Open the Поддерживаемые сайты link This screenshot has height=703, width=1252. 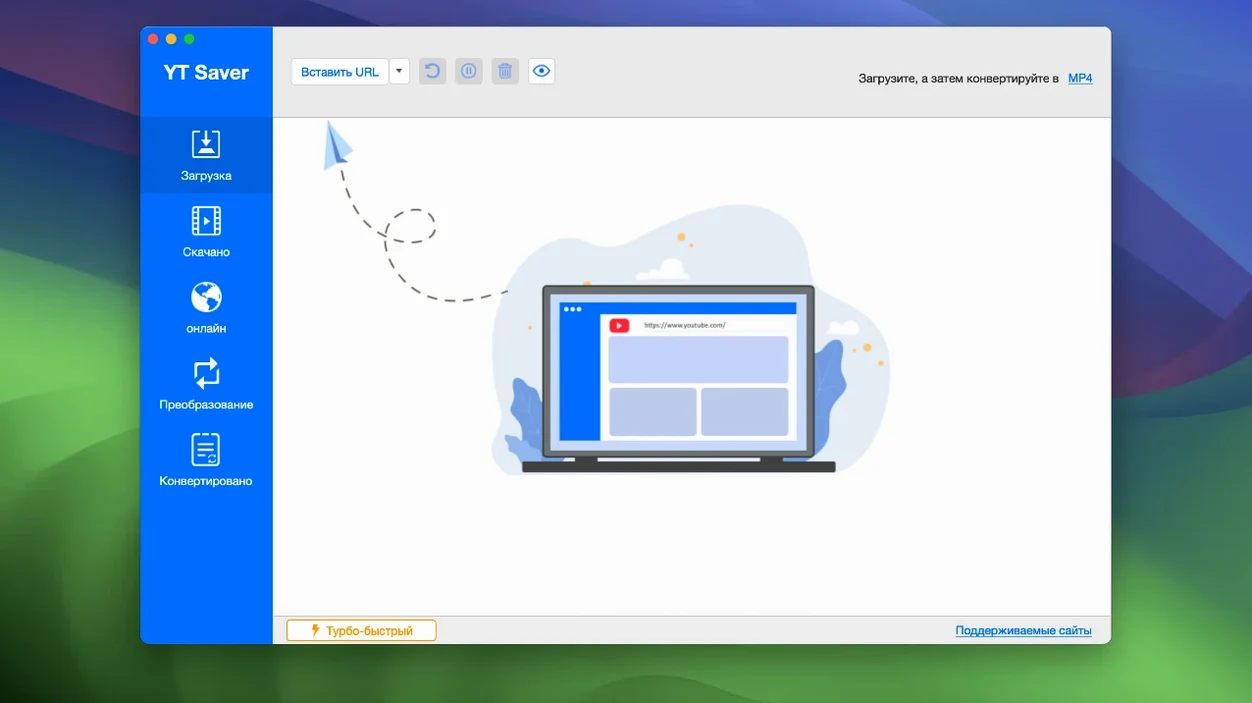pos(1023,631)
